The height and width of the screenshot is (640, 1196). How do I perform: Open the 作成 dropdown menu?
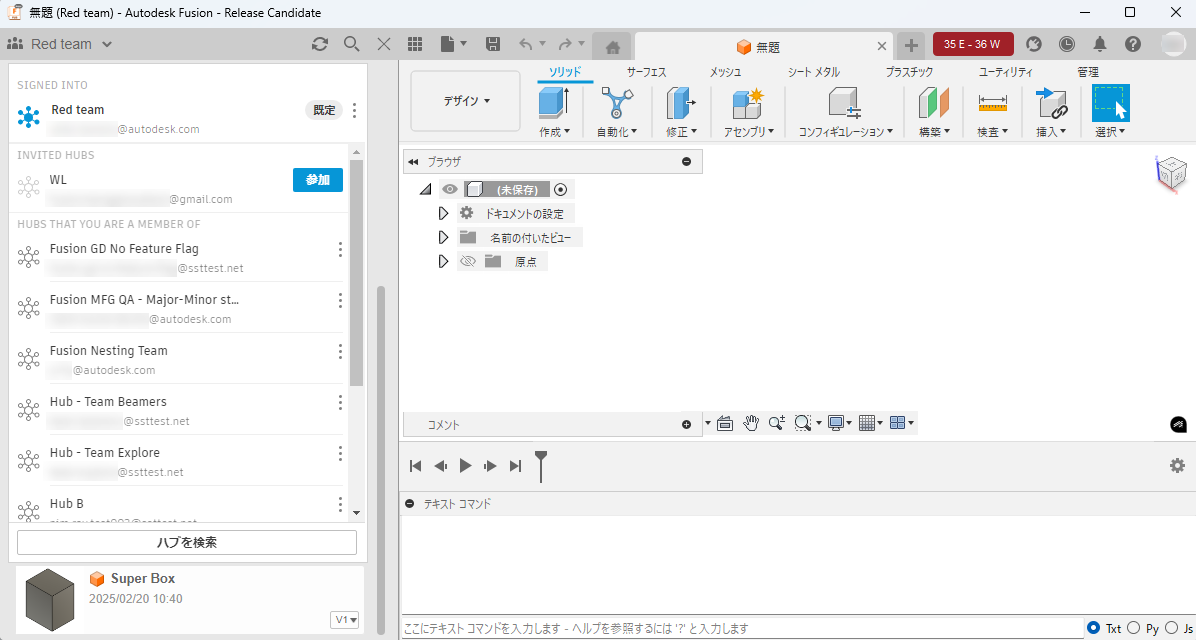555,132
